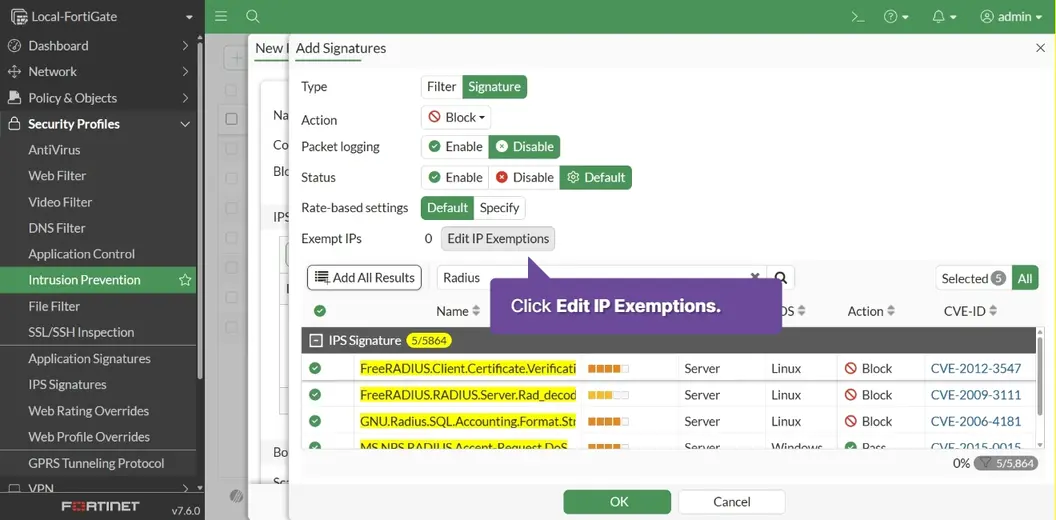The image size is (1056, 520).
Task: Open the Action Block dropdown
Action: click(x=456, y=117)
